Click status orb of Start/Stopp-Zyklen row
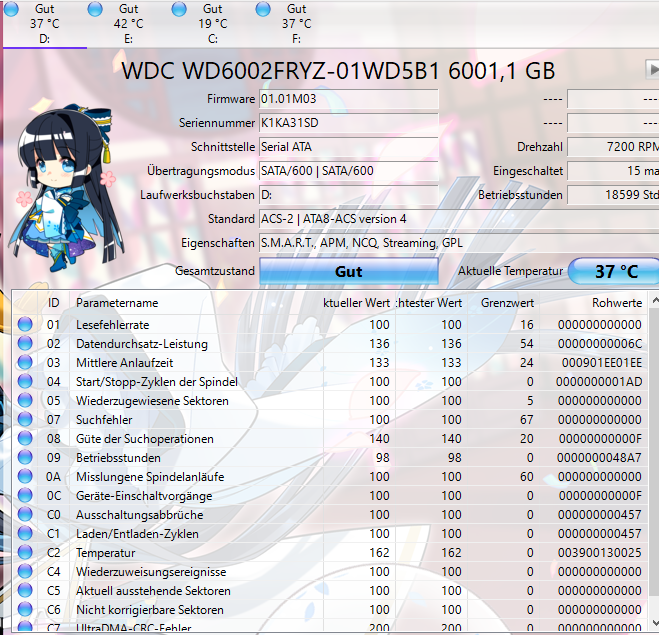 click(25, 381)
